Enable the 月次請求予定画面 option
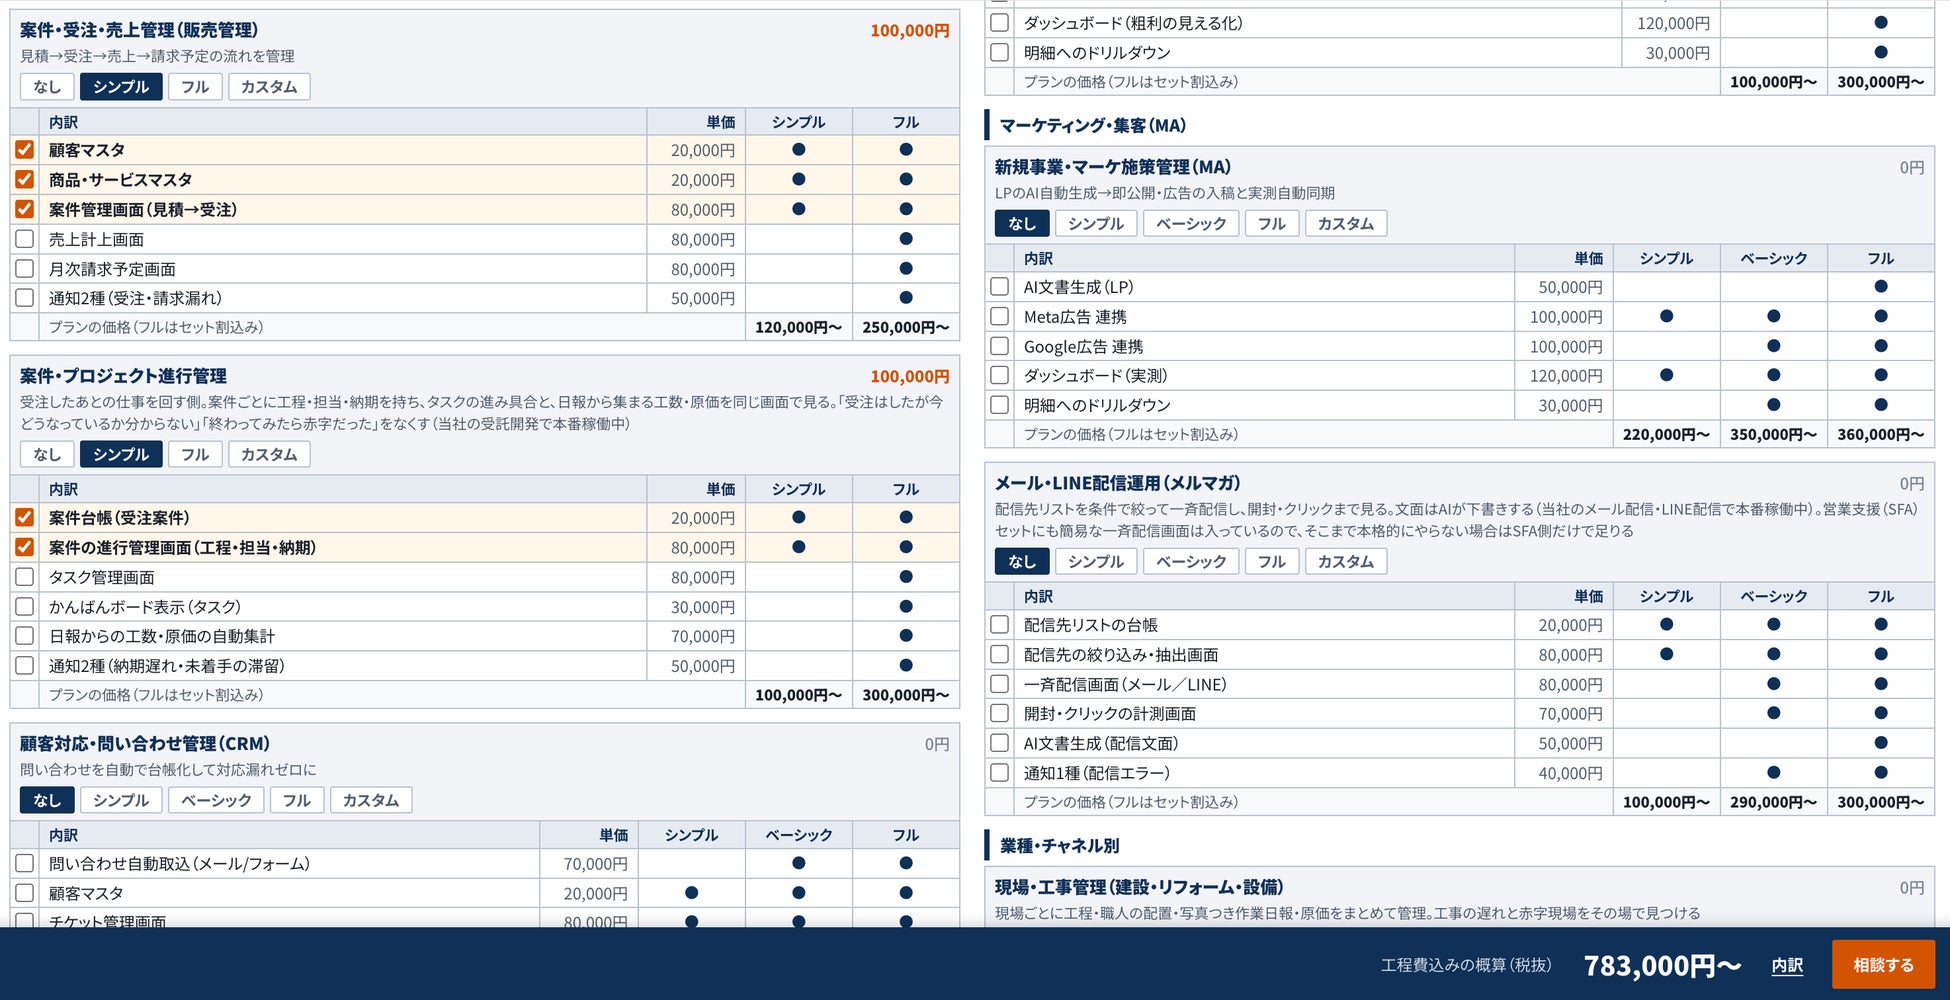The height and width of the screenshot is (1000, 1950). (25, 269)
